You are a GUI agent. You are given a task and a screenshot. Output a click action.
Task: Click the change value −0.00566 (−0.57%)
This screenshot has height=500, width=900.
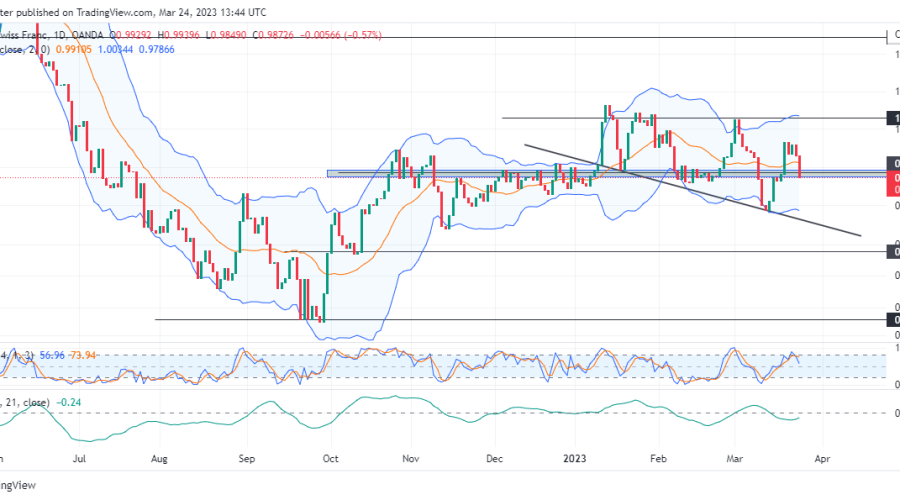point(340,35)
